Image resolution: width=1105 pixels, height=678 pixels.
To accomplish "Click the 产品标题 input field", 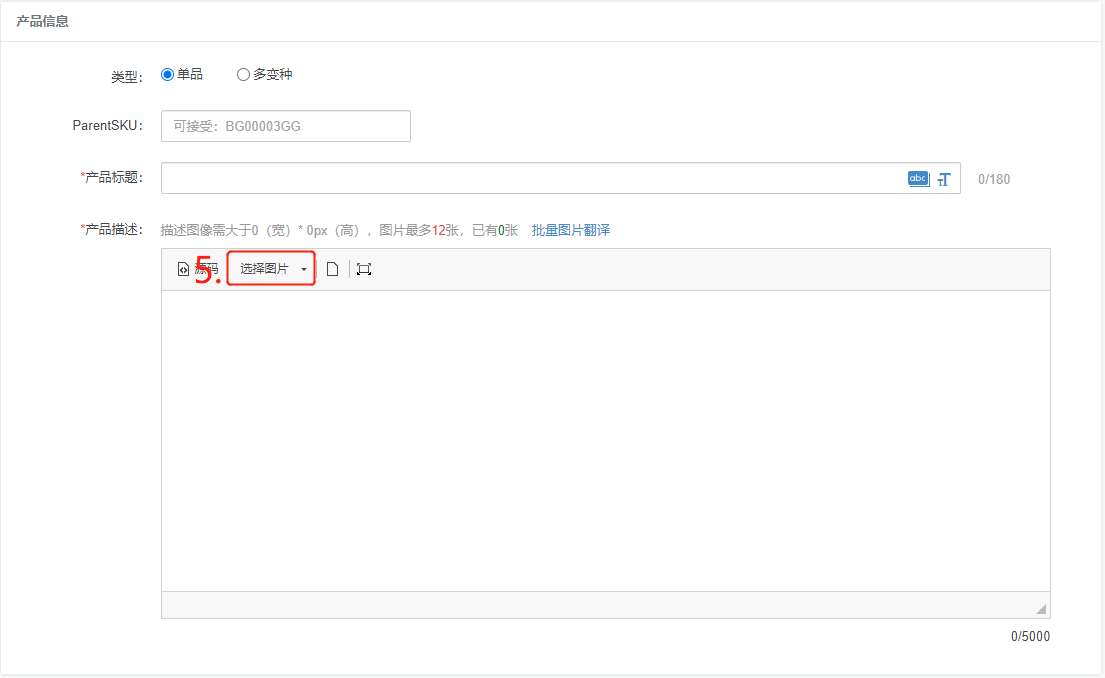I will (x=560, y=178).
